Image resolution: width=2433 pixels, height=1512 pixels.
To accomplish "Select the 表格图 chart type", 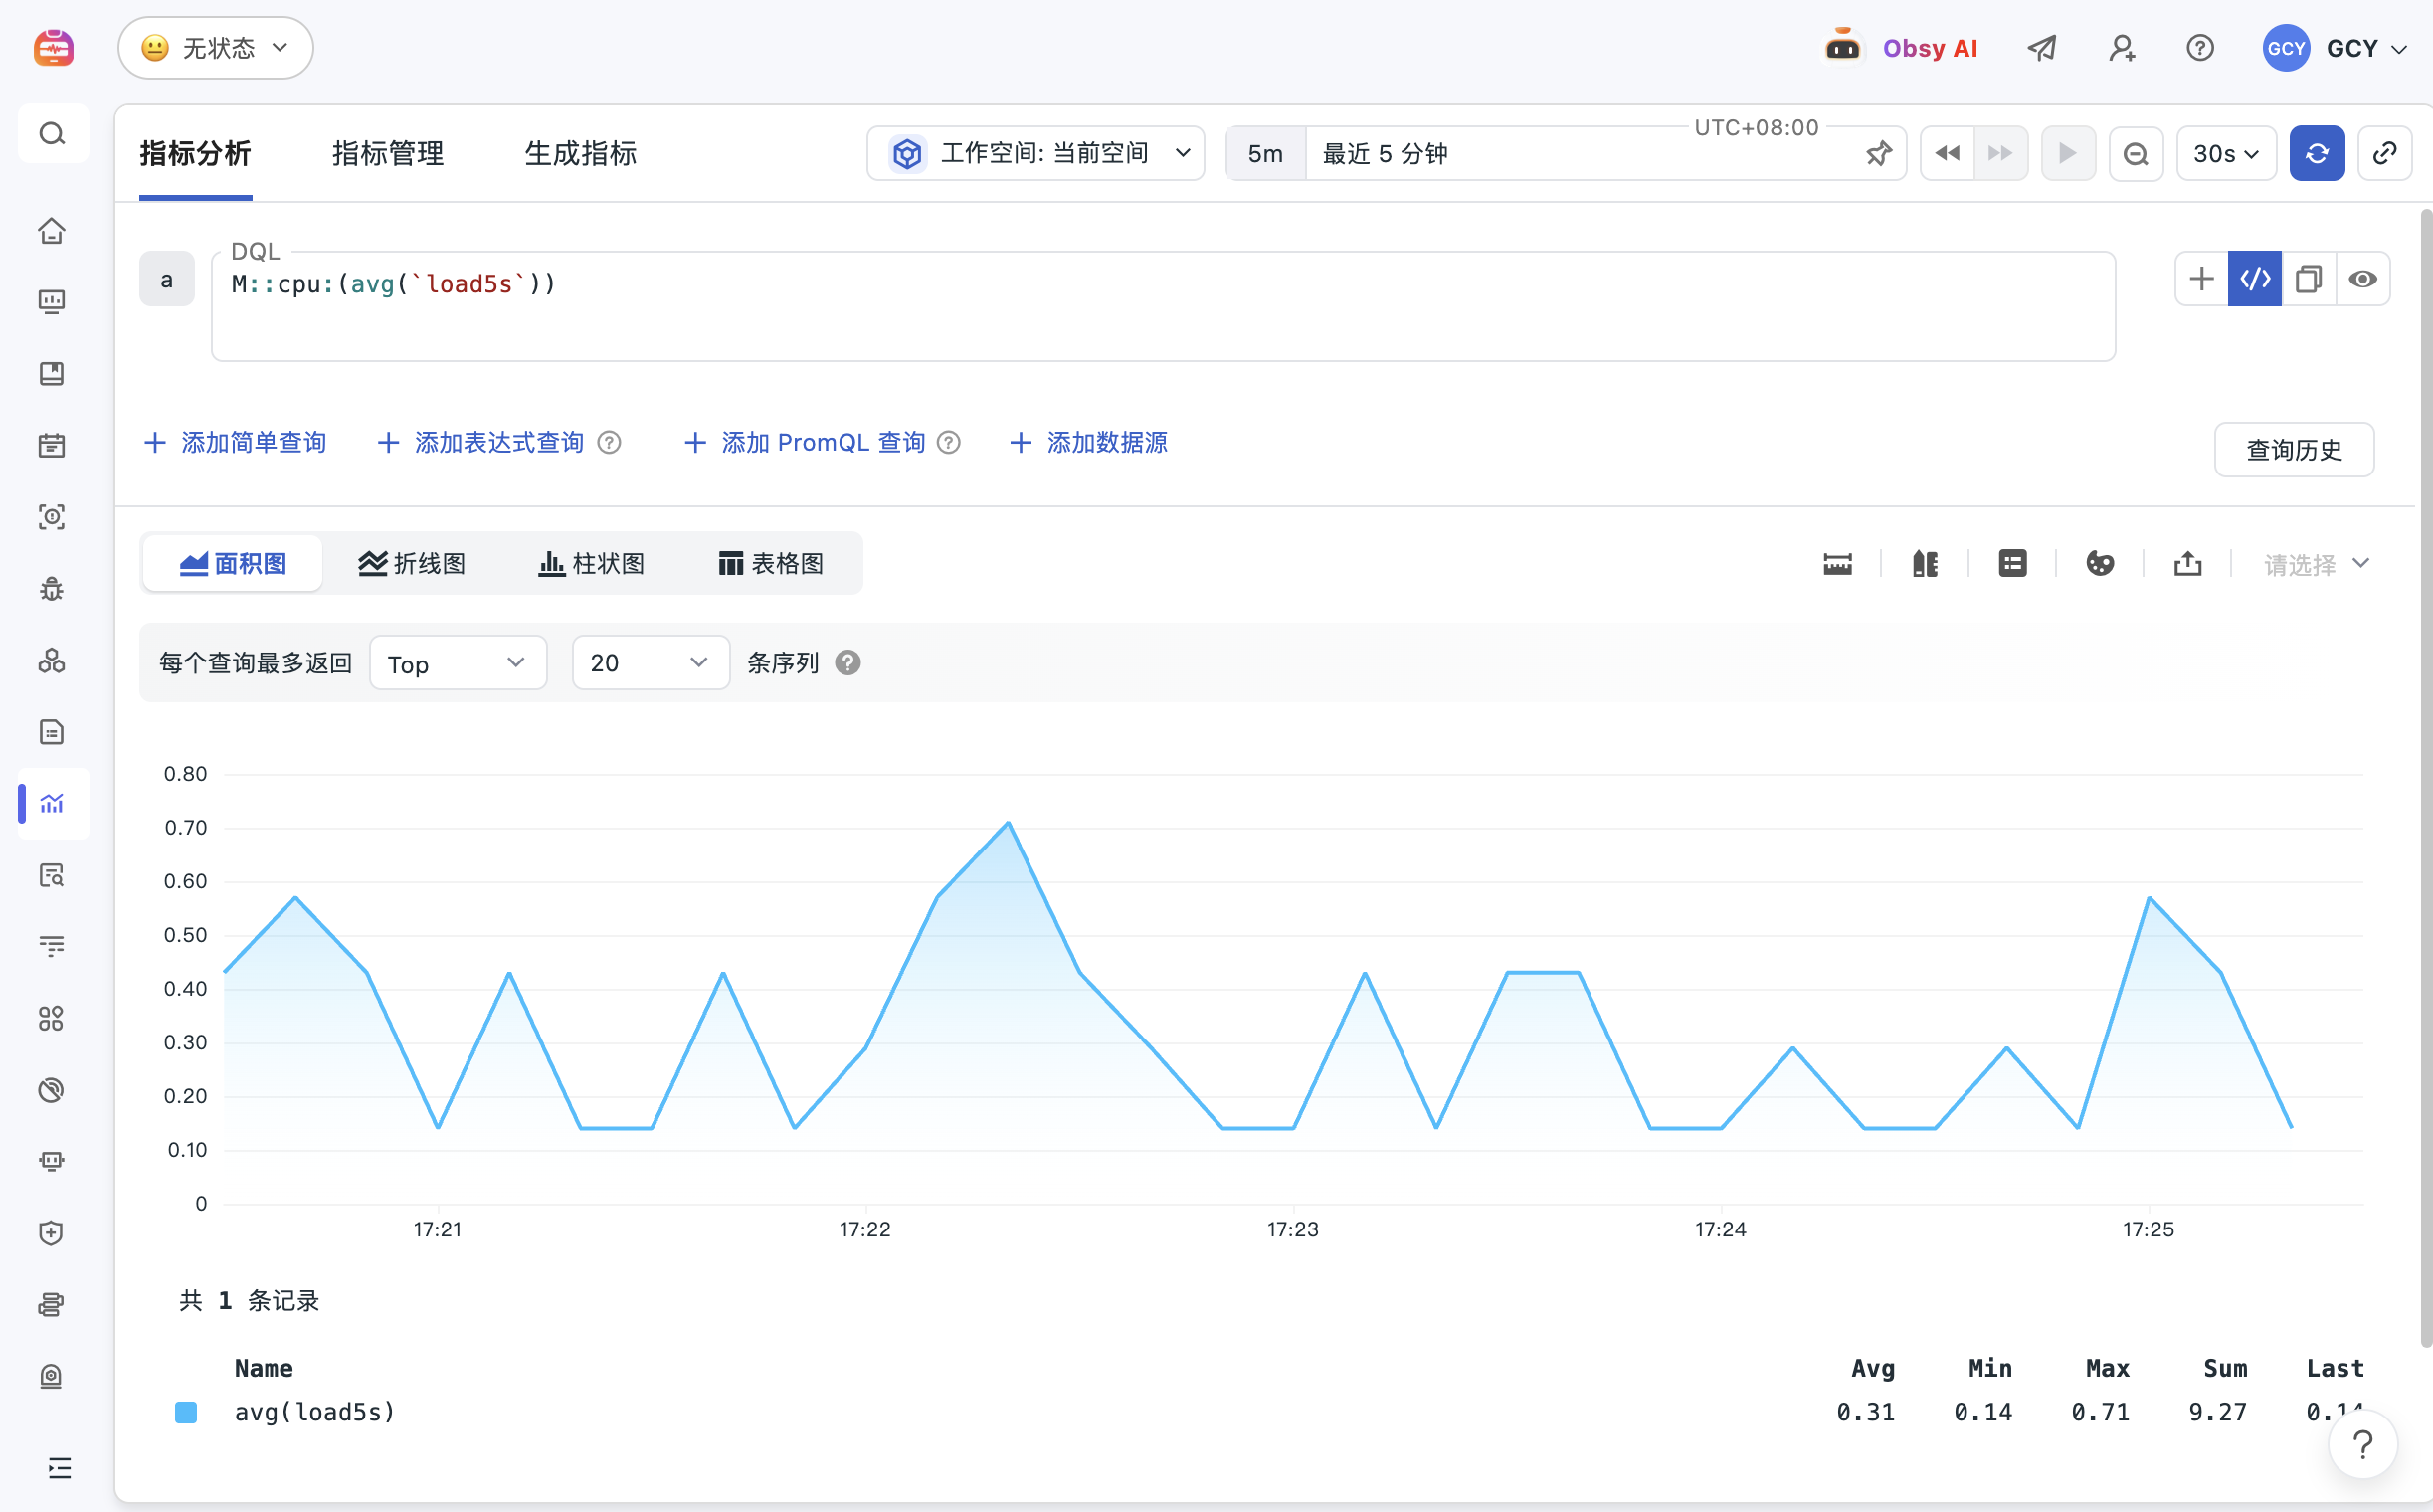I will (x=770, y=564).
